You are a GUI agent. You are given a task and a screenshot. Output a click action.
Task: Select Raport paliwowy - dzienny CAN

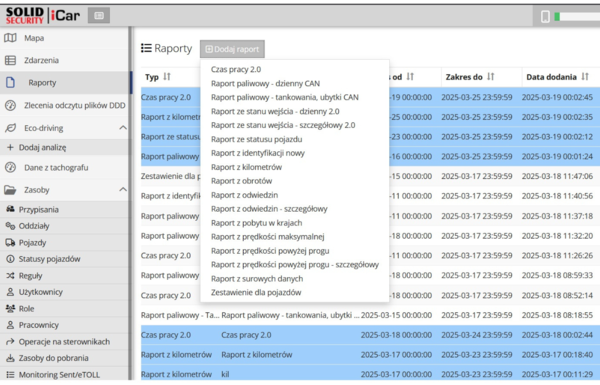click(x=265, y=83)
